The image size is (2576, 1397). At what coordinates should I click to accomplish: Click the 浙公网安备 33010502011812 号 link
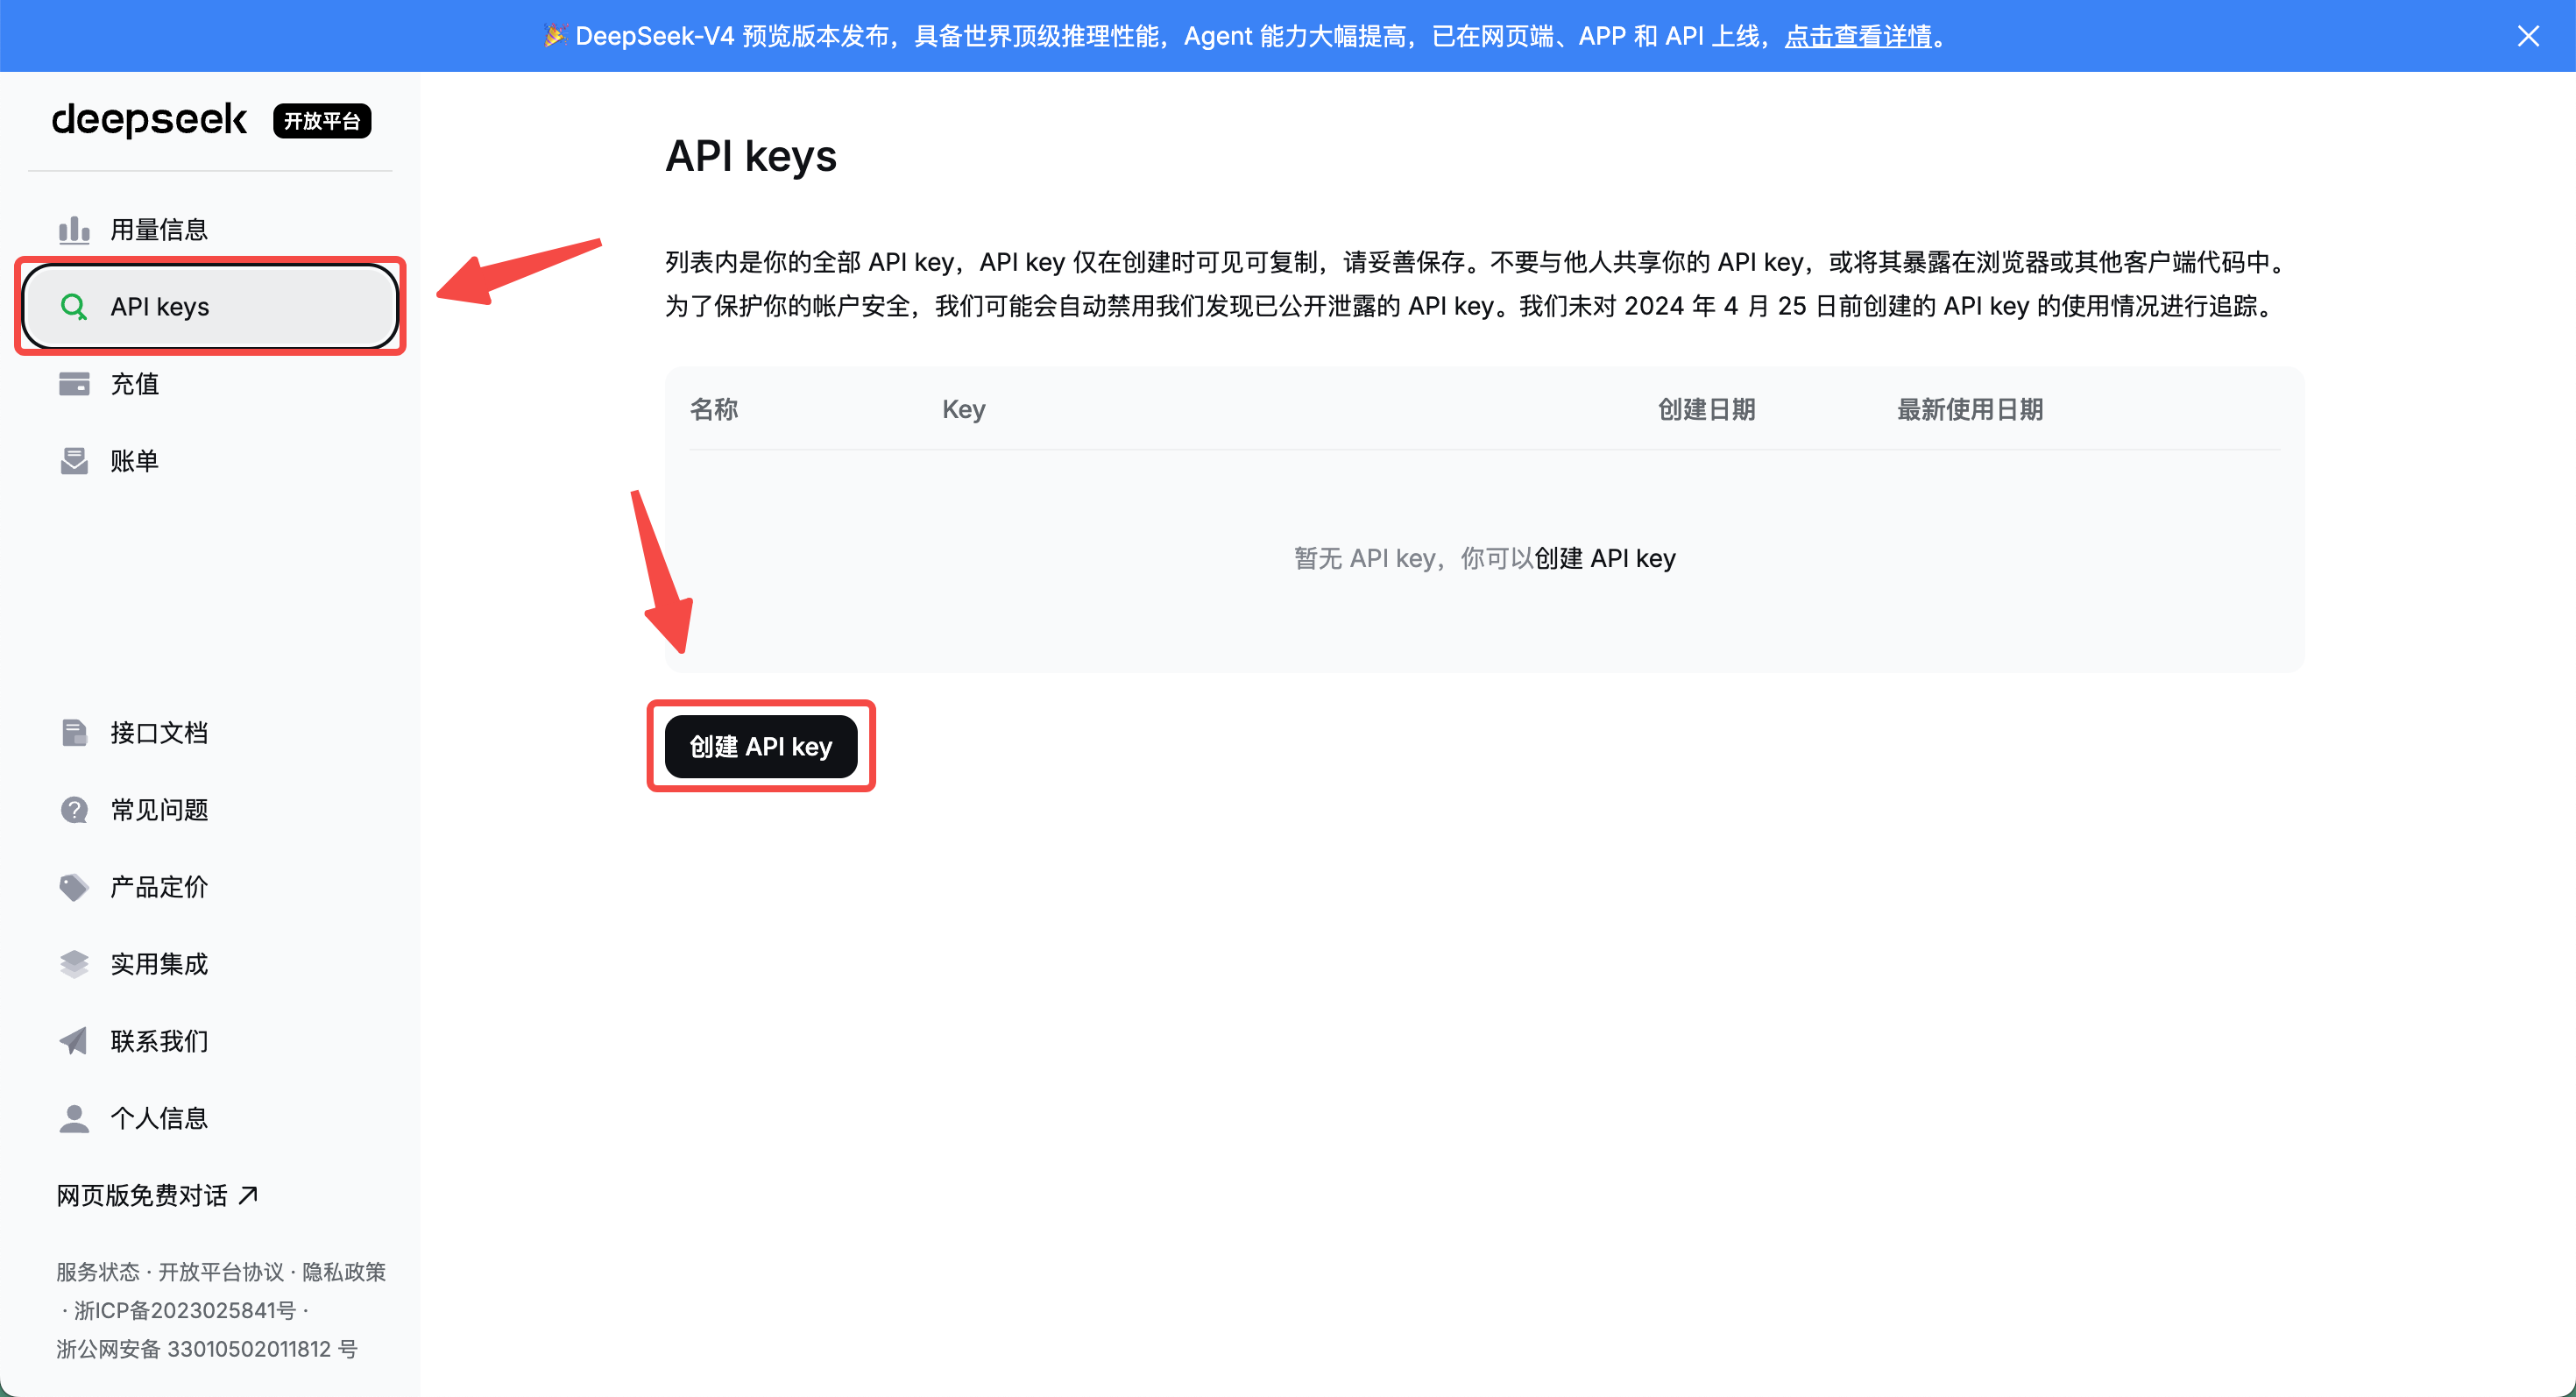point(207,1349)
